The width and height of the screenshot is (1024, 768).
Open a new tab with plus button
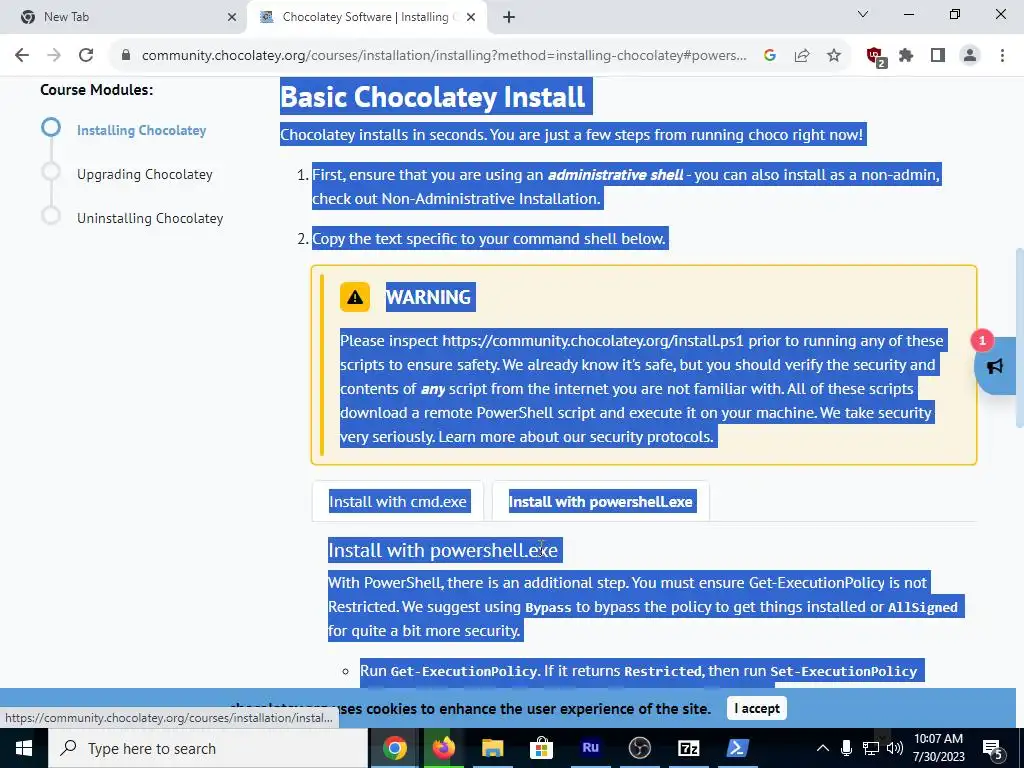click(x=509, y=18)
